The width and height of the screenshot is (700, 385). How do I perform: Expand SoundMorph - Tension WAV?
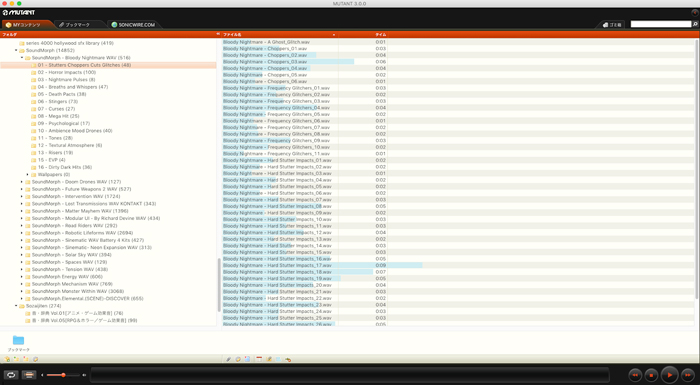[x=22, y=269]
